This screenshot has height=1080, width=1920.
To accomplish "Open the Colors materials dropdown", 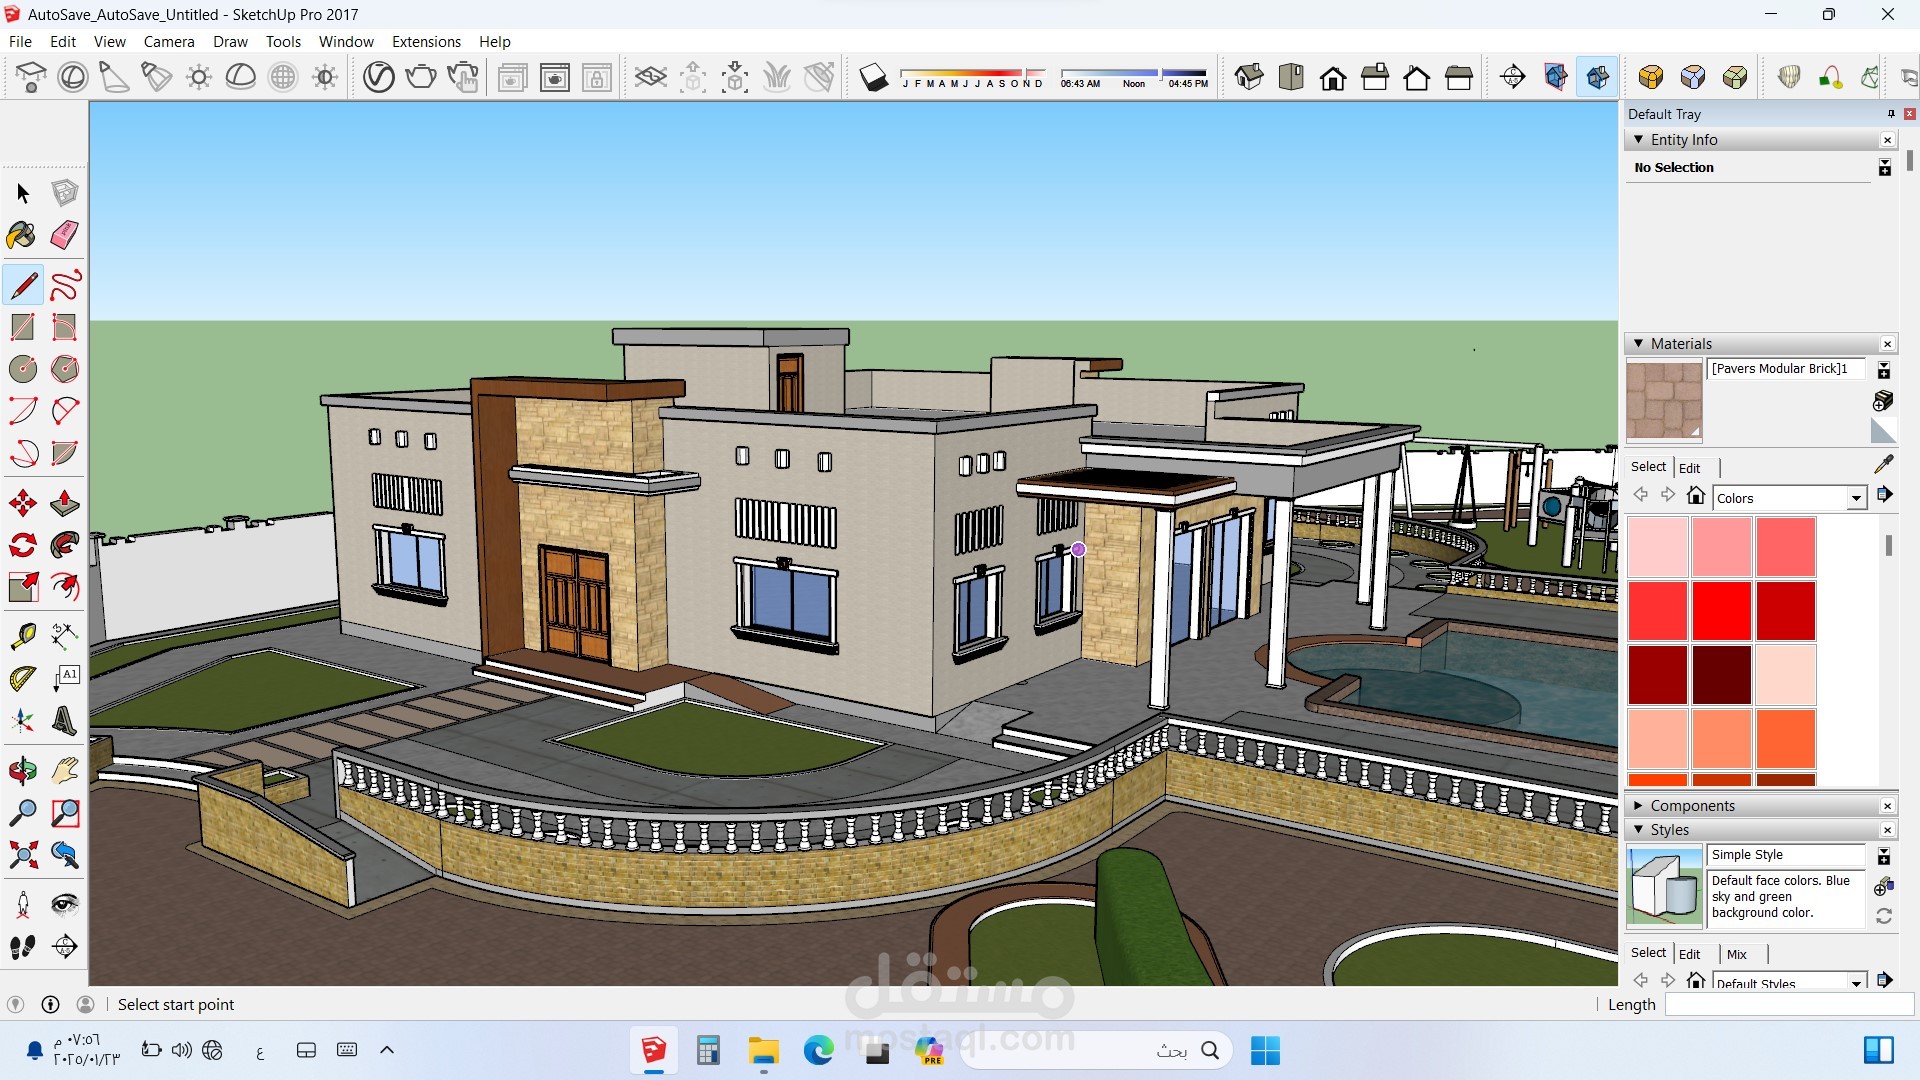I will 1856,498.
